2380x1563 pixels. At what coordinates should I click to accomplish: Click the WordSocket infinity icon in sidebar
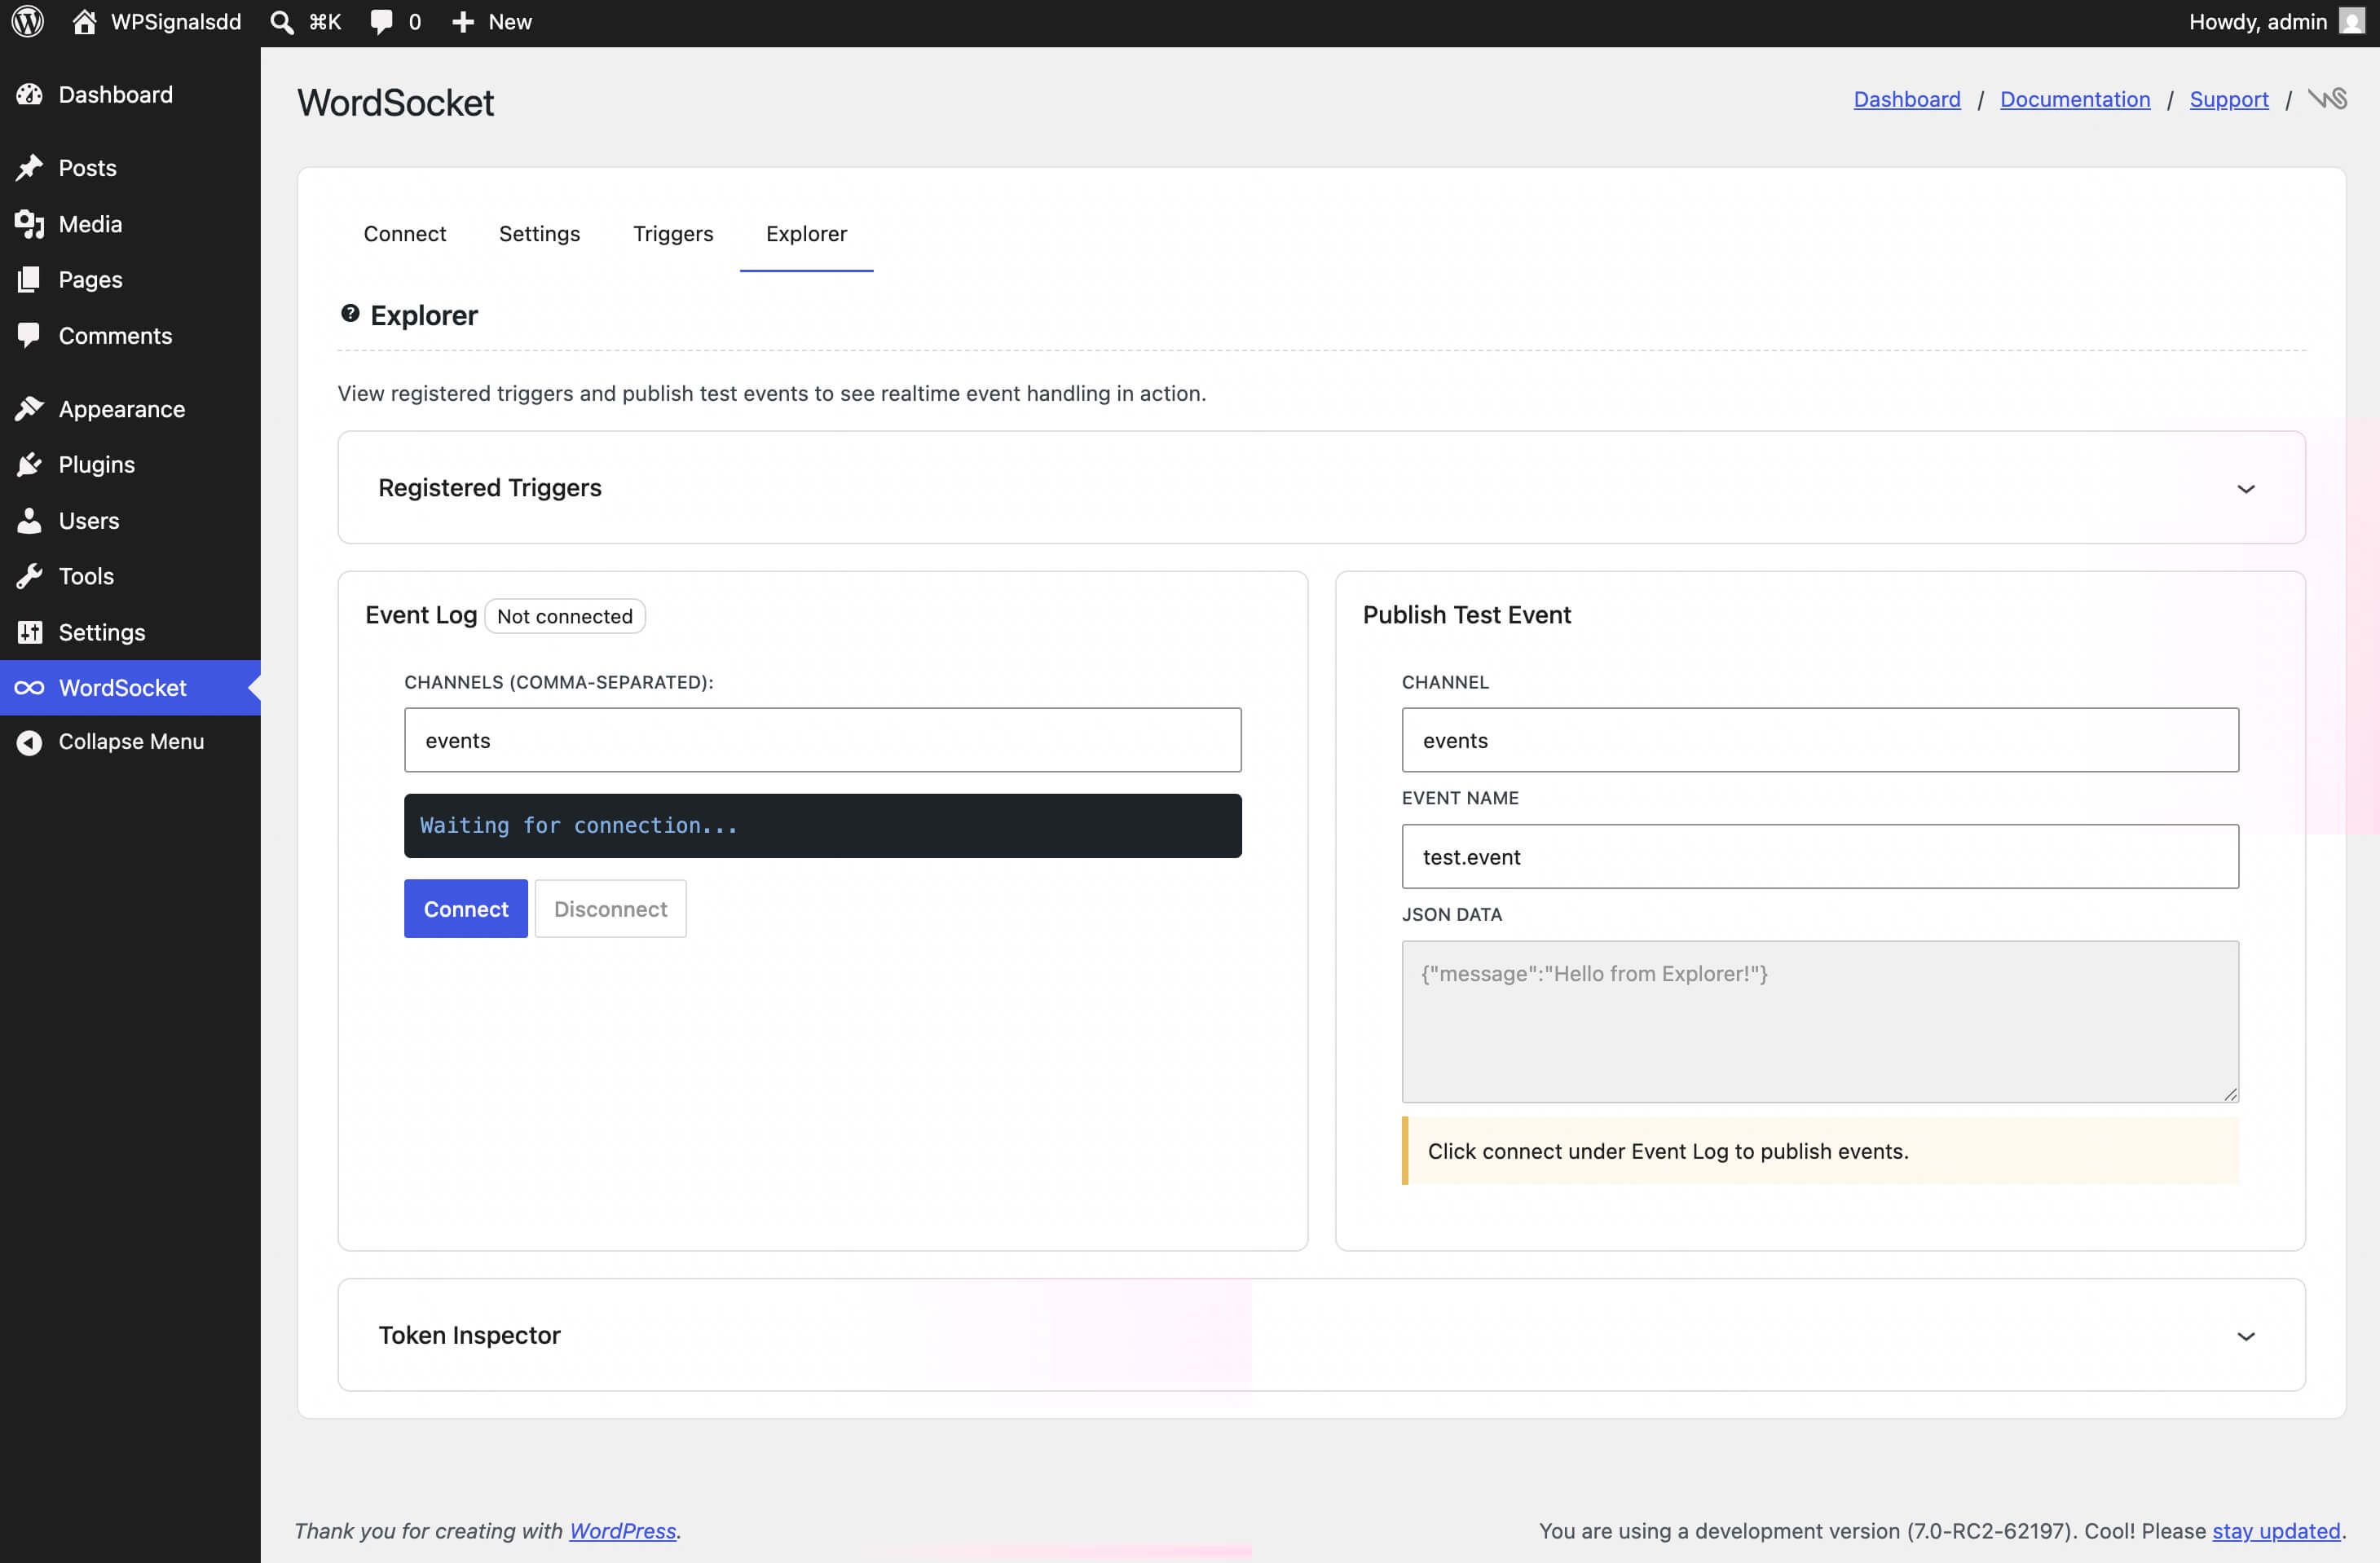(x=30, y=688)
